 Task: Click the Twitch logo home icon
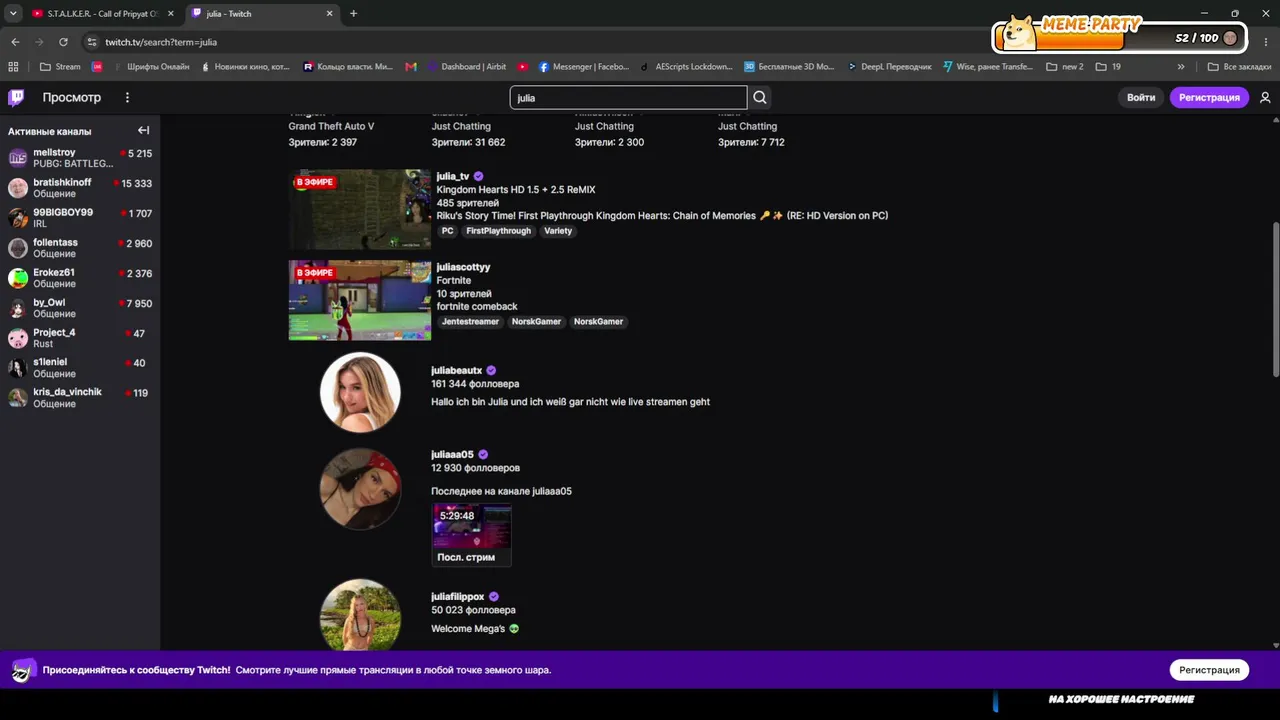pos(16,97)
